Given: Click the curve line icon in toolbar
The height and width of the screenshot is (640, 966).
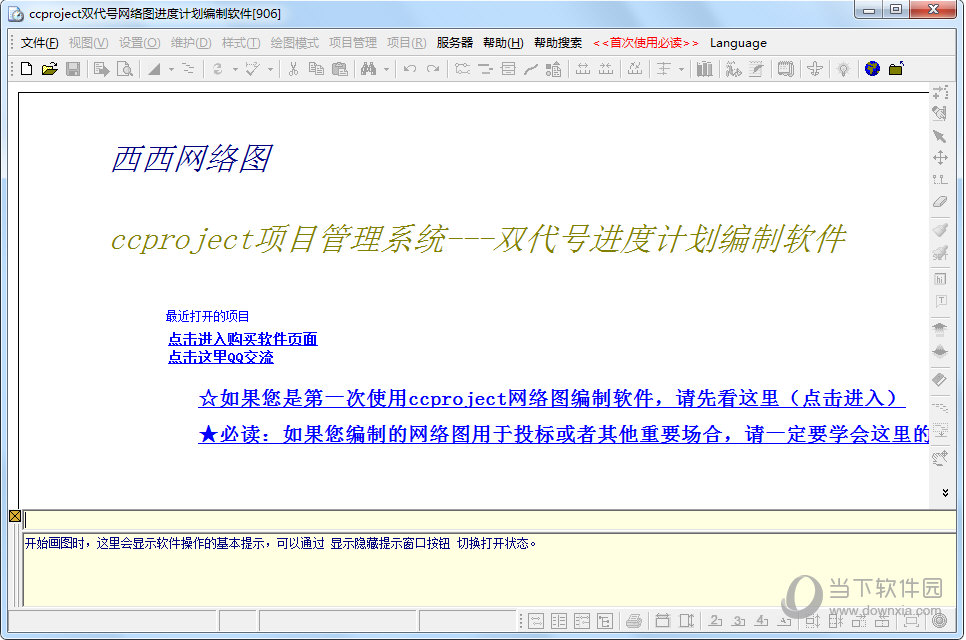Looking at the screenshot, I should [531, 69].
